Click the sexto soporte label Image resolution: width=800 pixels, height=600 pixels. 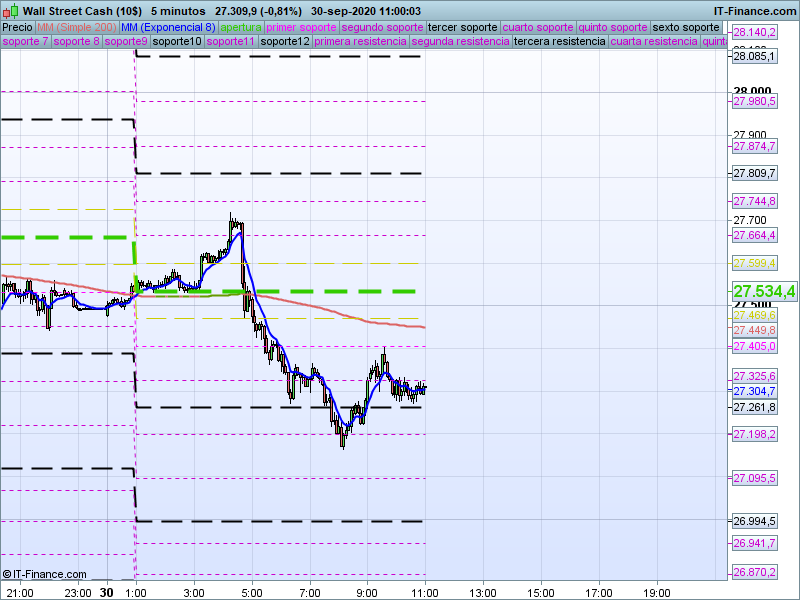click(x=686, y=28)
